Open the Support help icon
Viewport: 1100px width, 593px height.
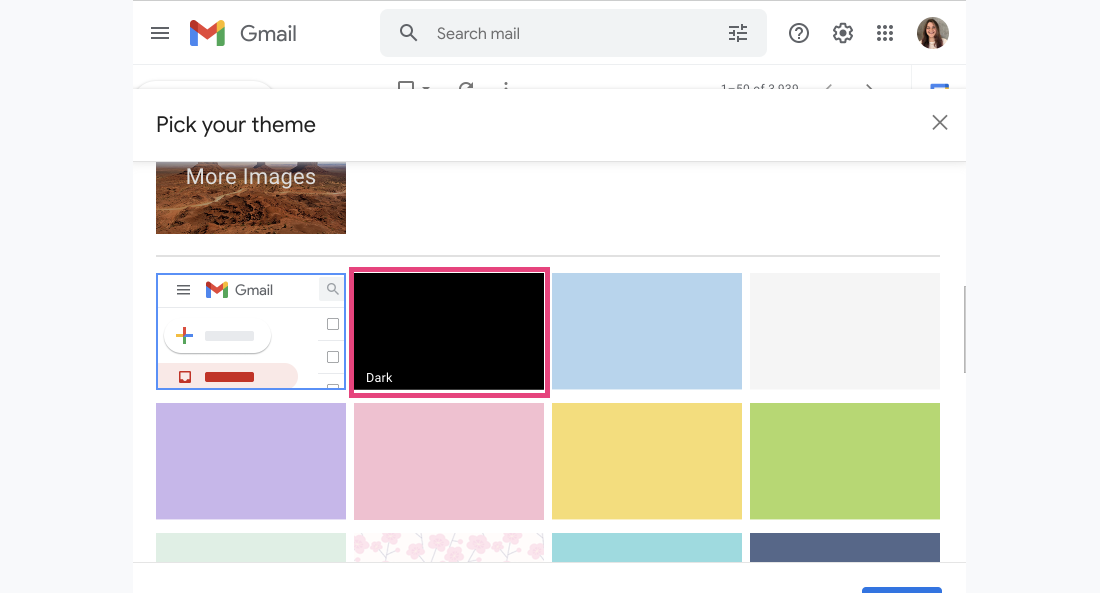pos(799,33)
